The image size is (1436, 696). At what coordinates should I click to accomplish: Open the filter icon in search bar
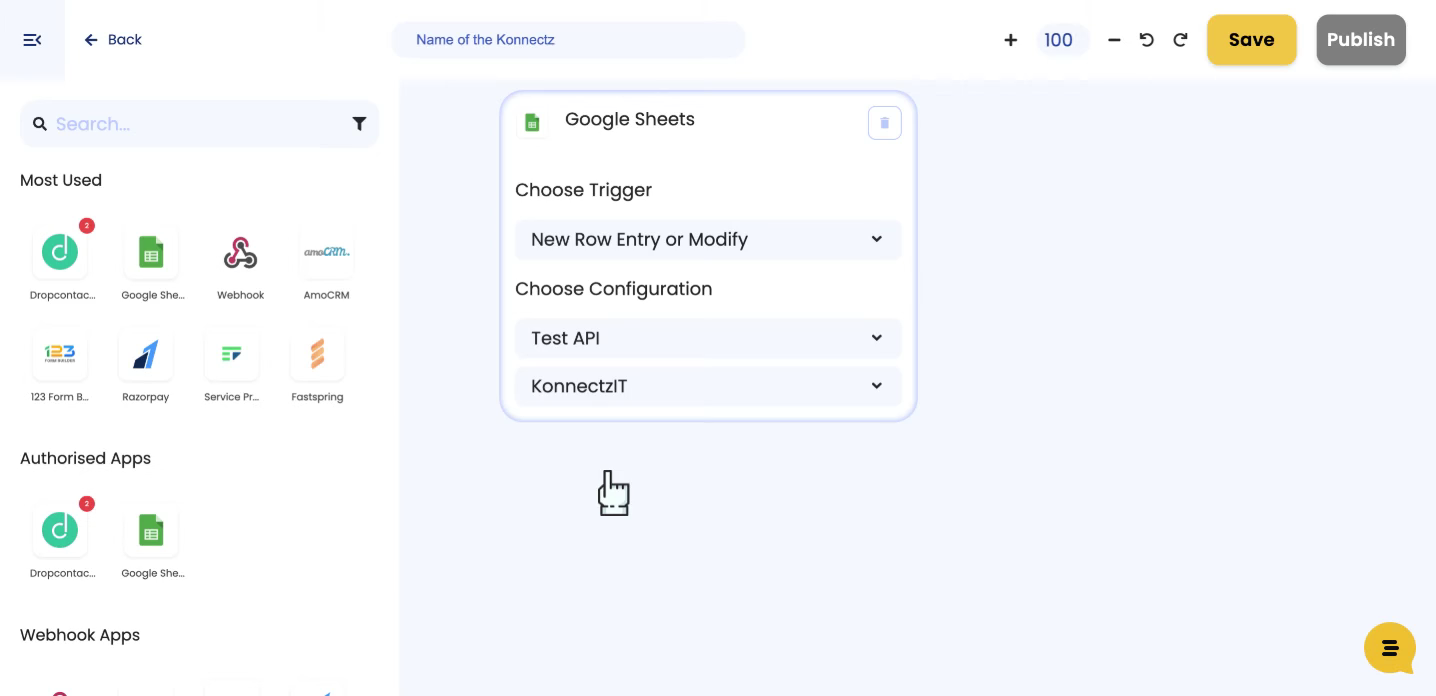[359, 124]
